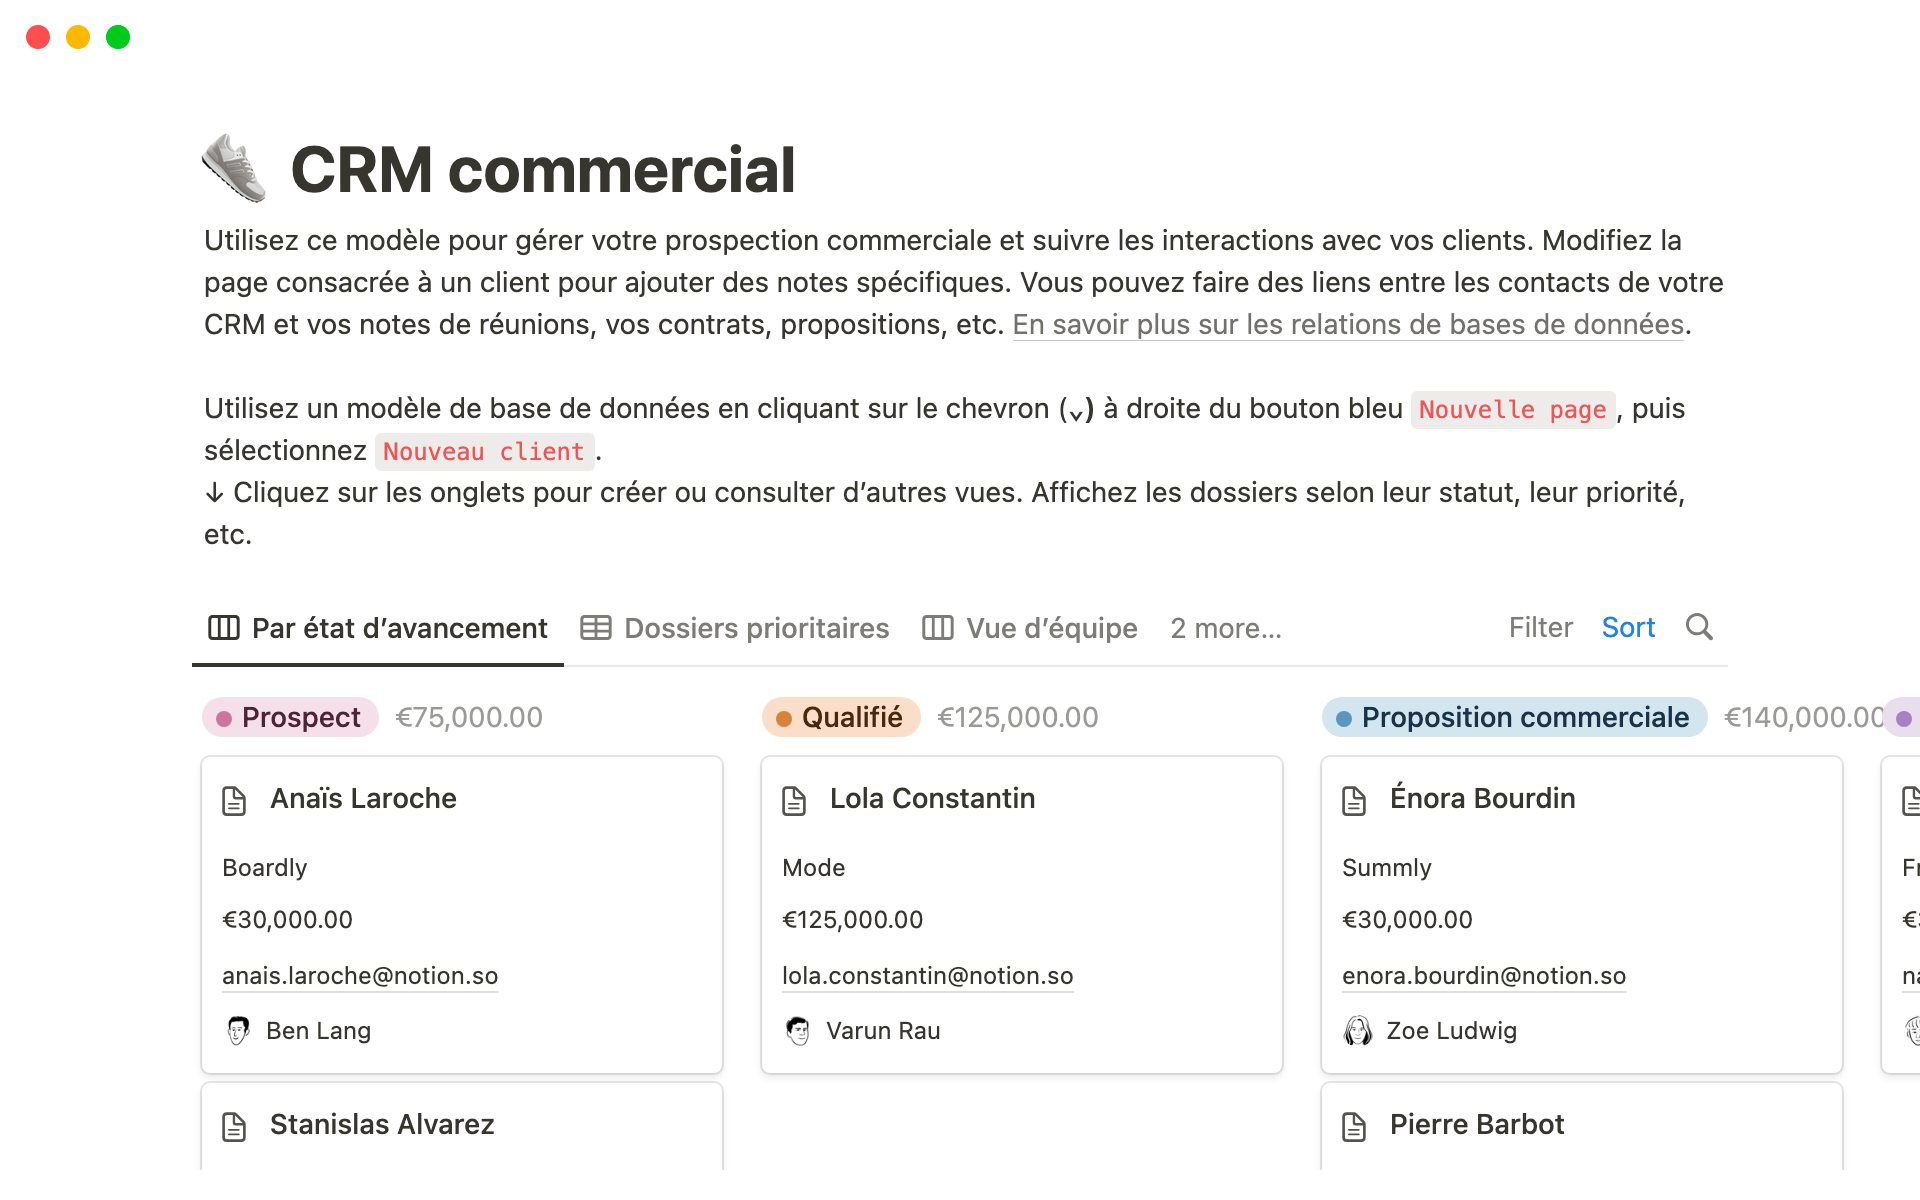
Task: Select the orange Qualifié column label
Action: pos(841,717)
